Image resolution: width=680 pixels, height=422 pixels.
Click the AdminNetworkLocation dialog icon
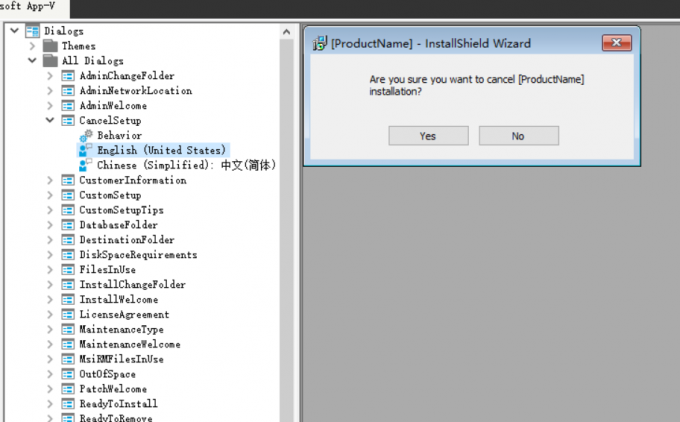68,91
